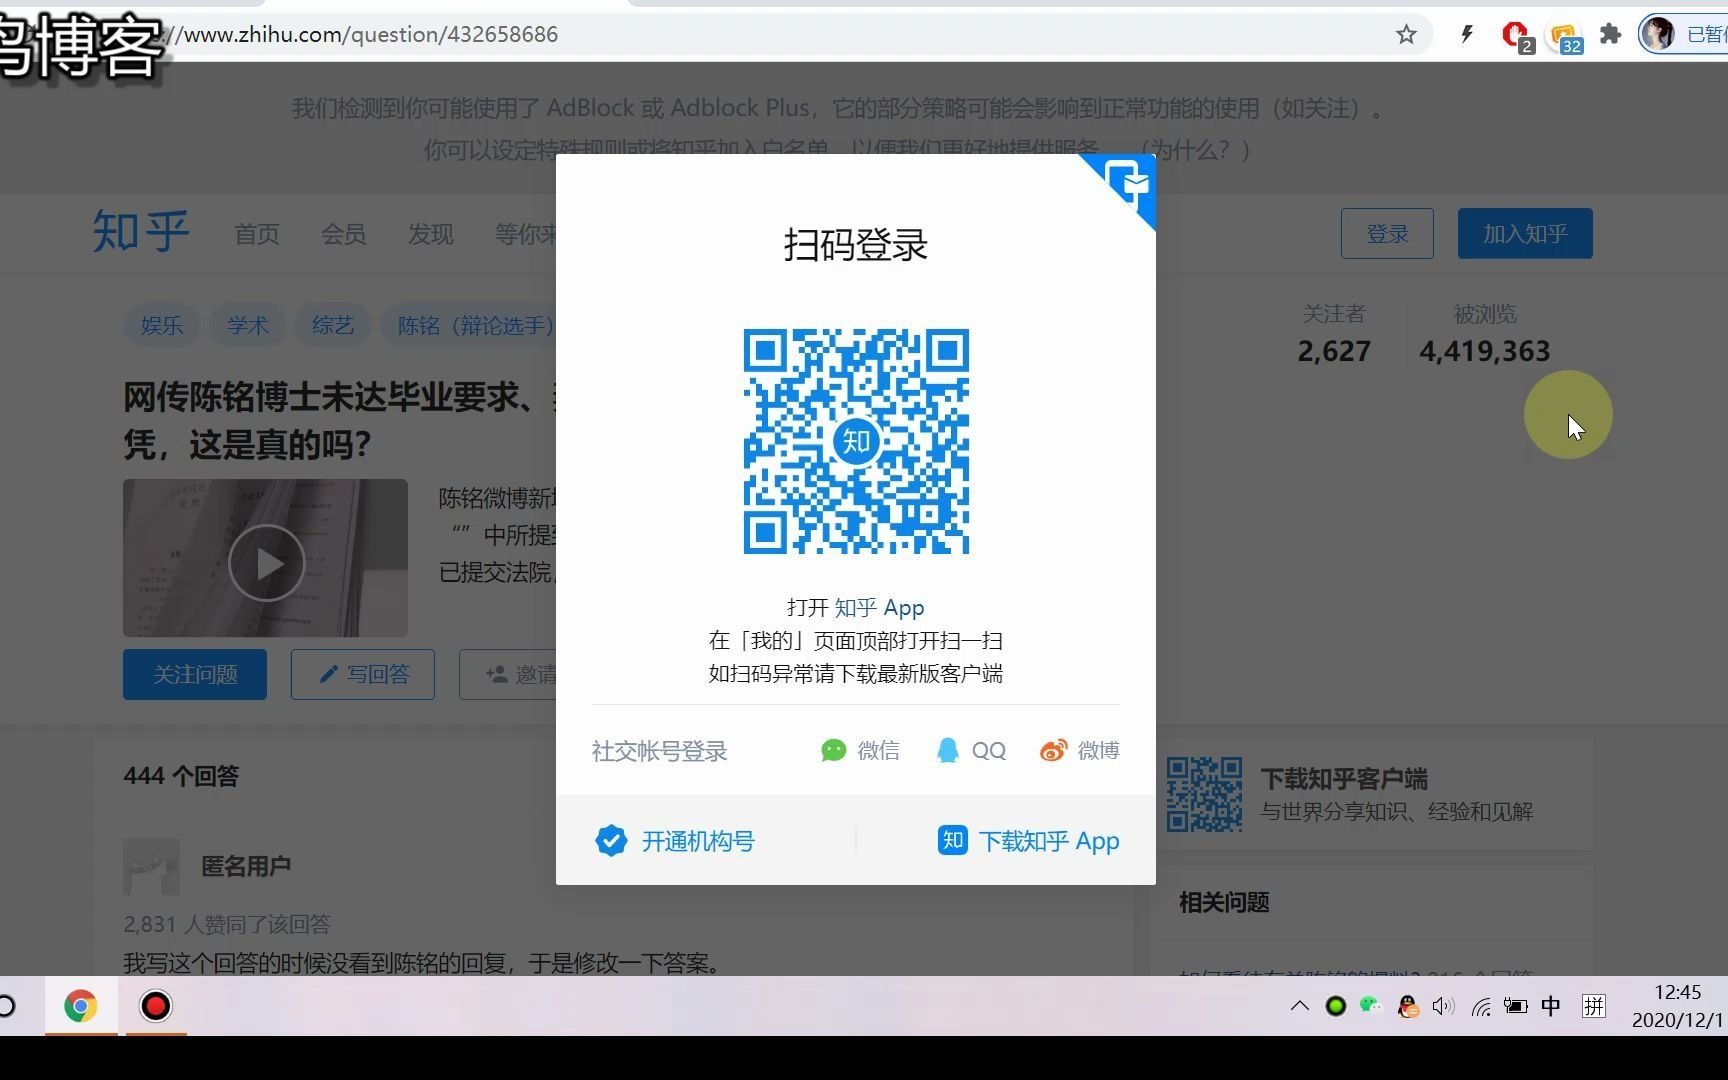1728x1080 pixels.
Task: Switch login dialog to password mode corner icon
Action: click(1129, 183)
